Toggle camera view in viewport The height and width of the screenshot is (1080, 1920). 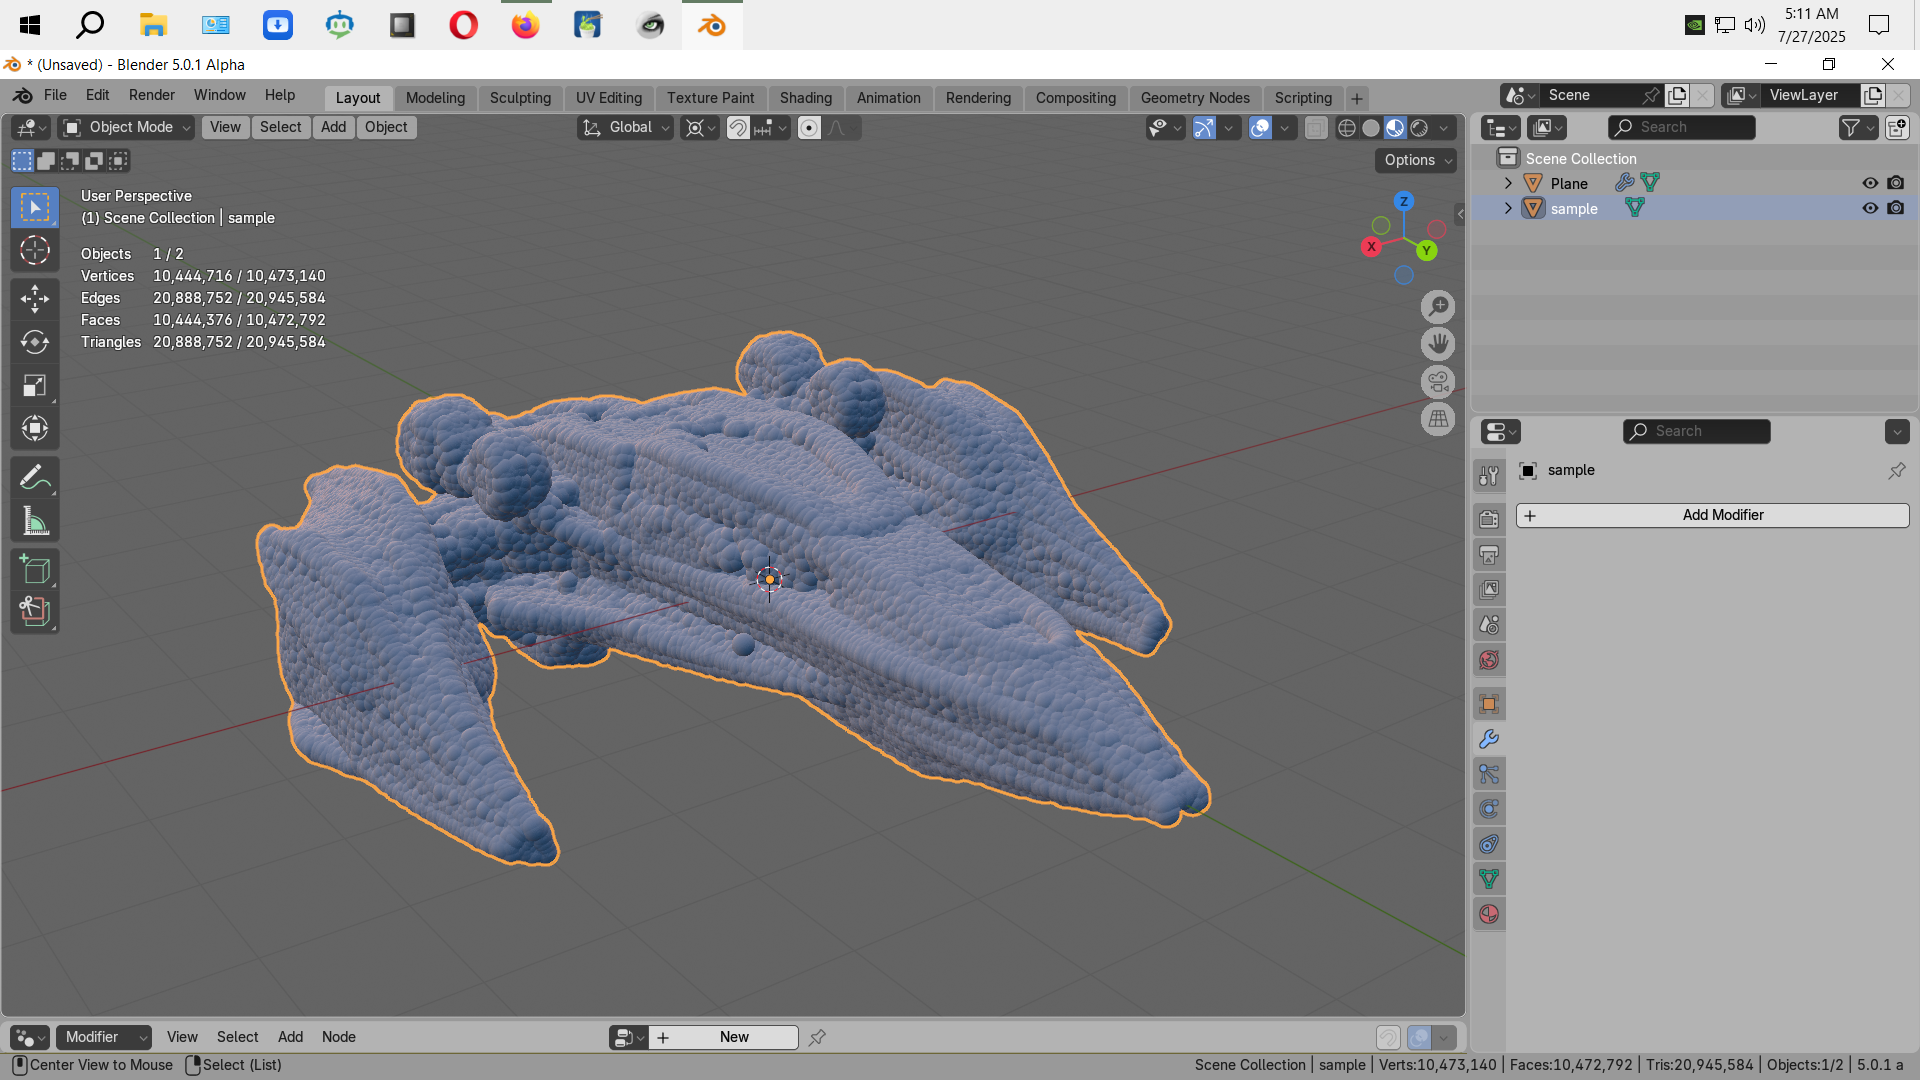(1438, 381)
